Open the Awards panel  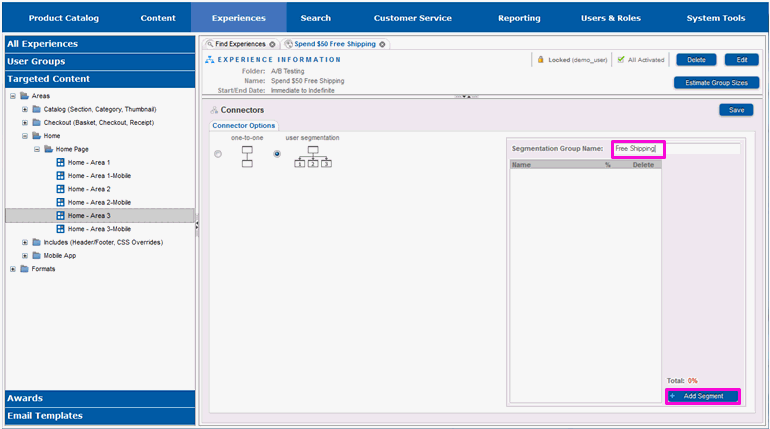point(100,398)
